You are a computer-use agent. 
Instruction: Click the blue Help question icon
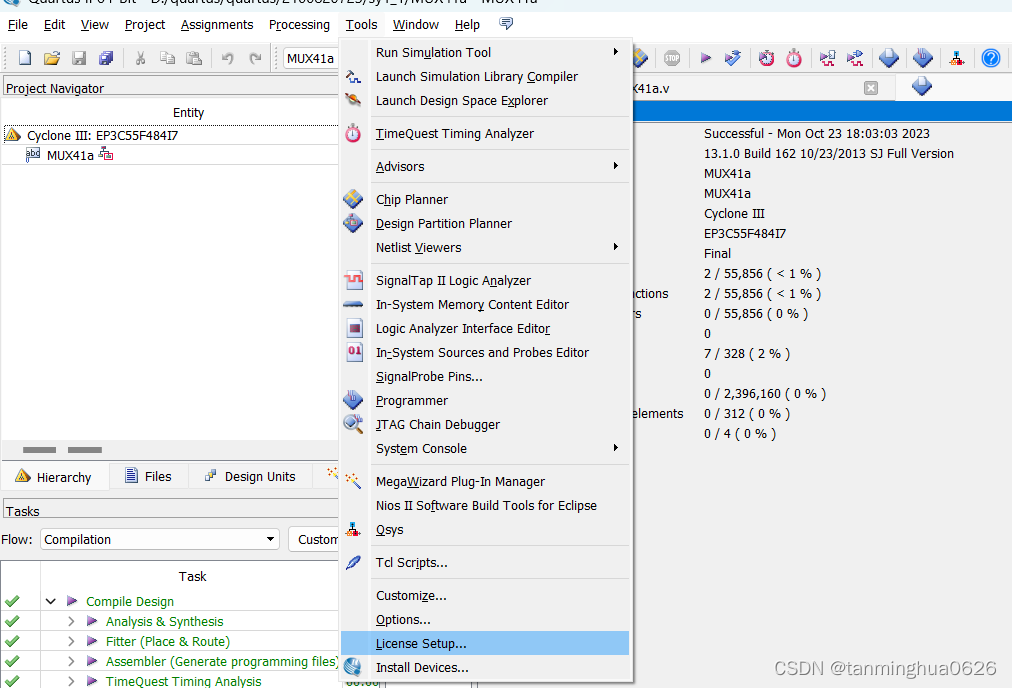[991, 58]
